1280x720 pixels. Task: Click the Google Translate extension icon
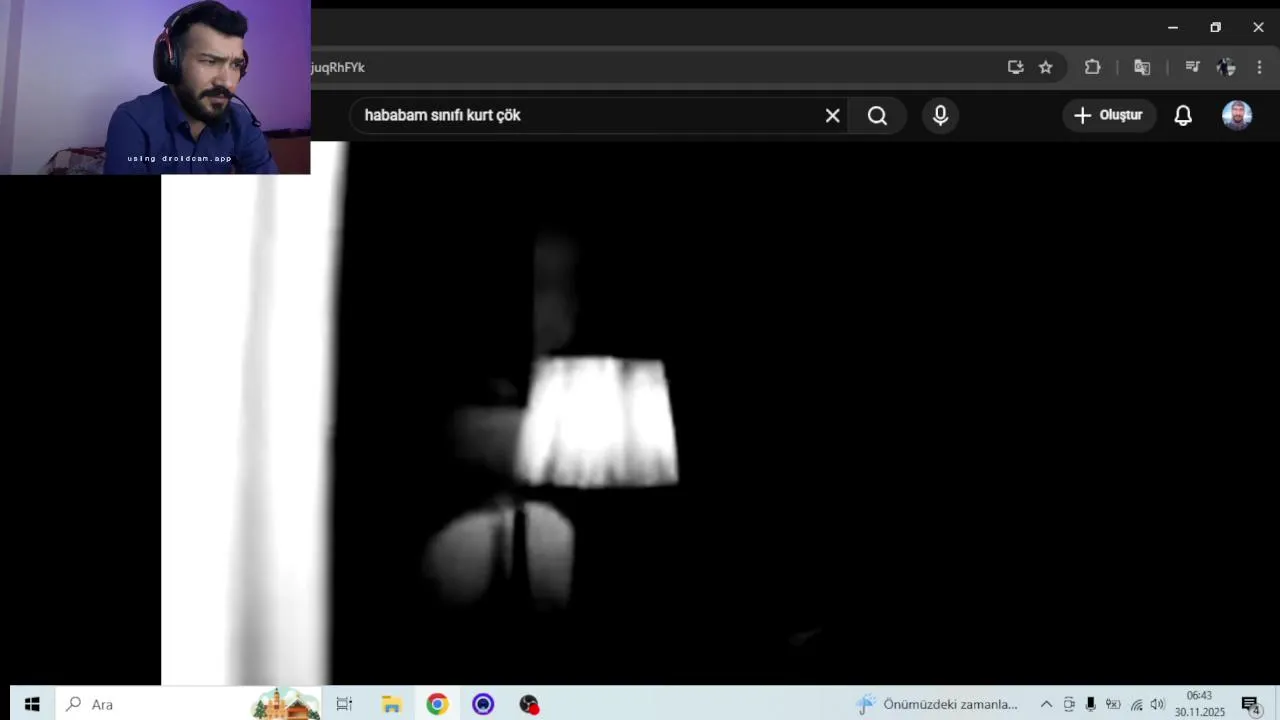click(x=1142, y=67)
